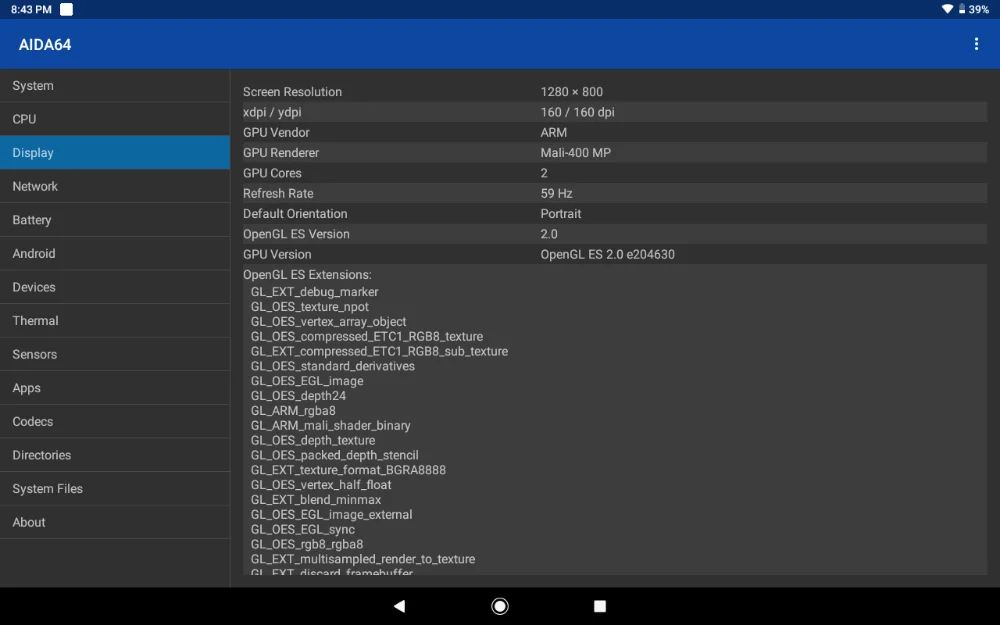Open the Network section

pos(115,186)
